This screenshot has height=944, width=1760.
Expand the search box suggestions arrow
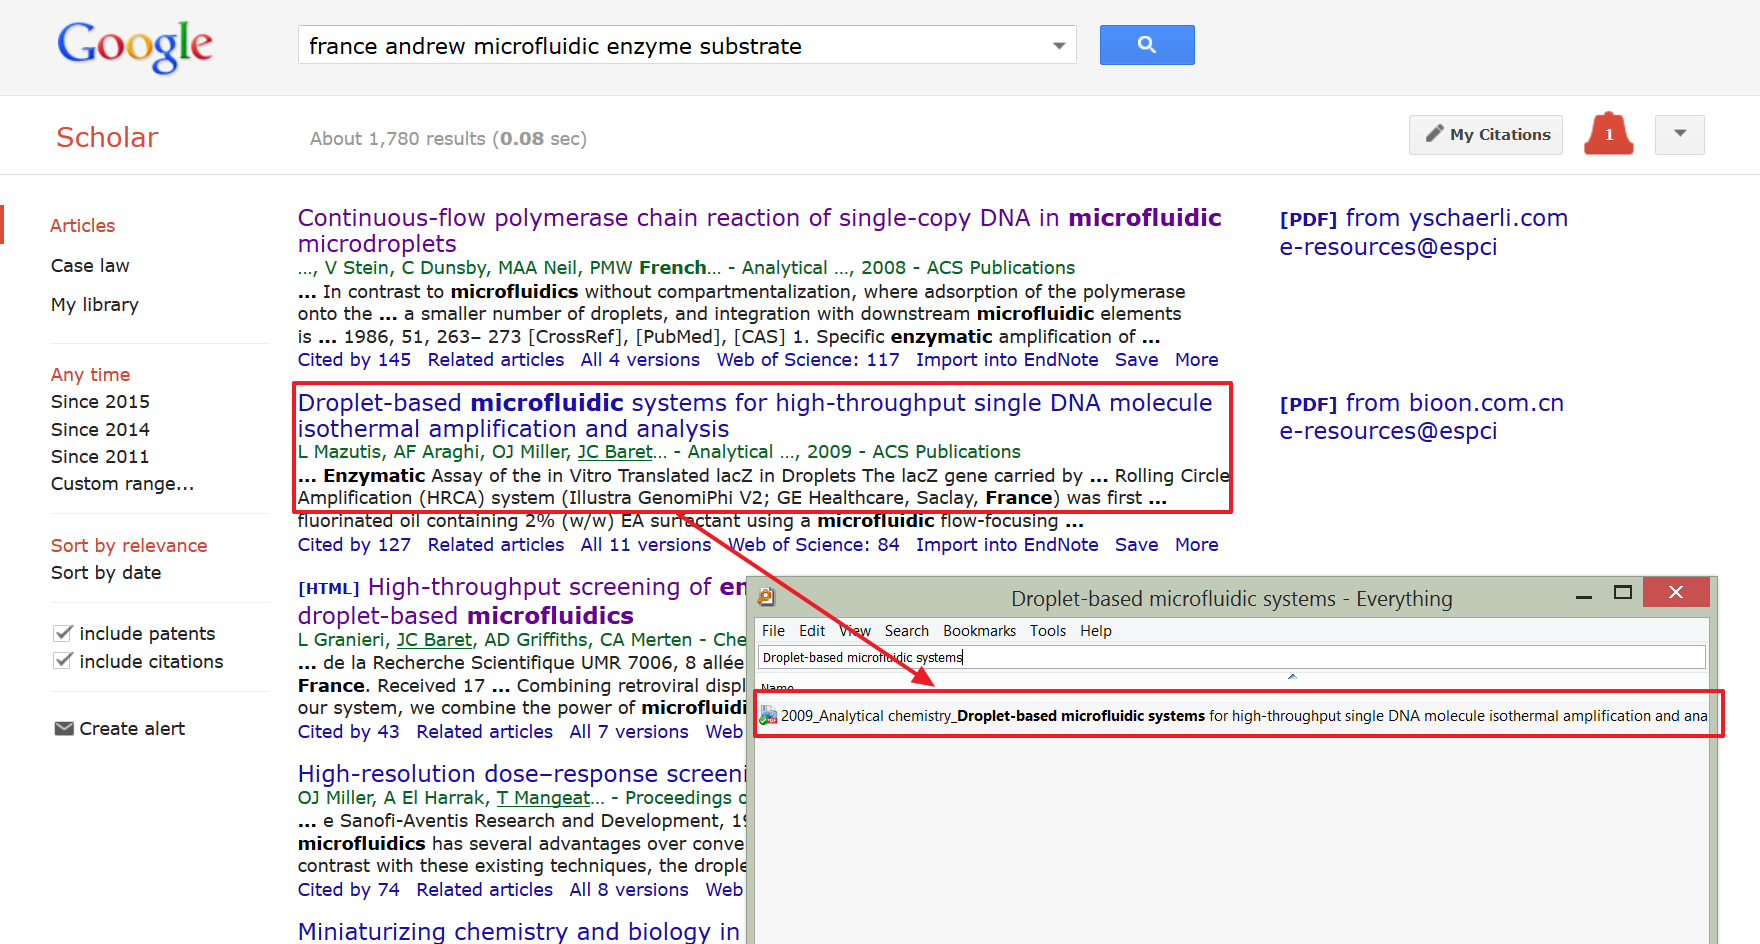(x=1059, y=46)
